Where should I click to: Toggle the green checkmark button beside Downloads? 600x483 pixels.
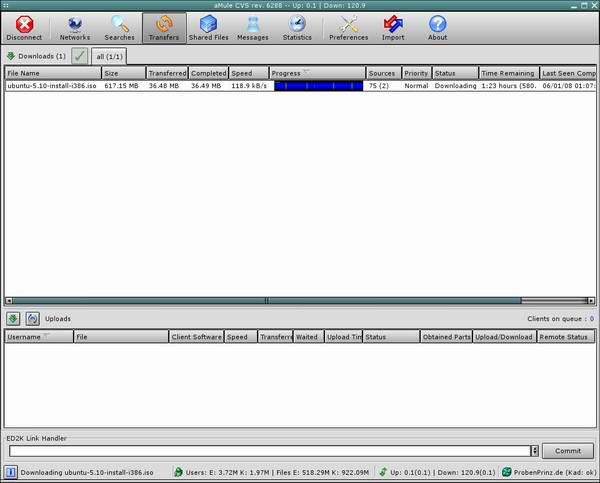(x=80, y=56)
